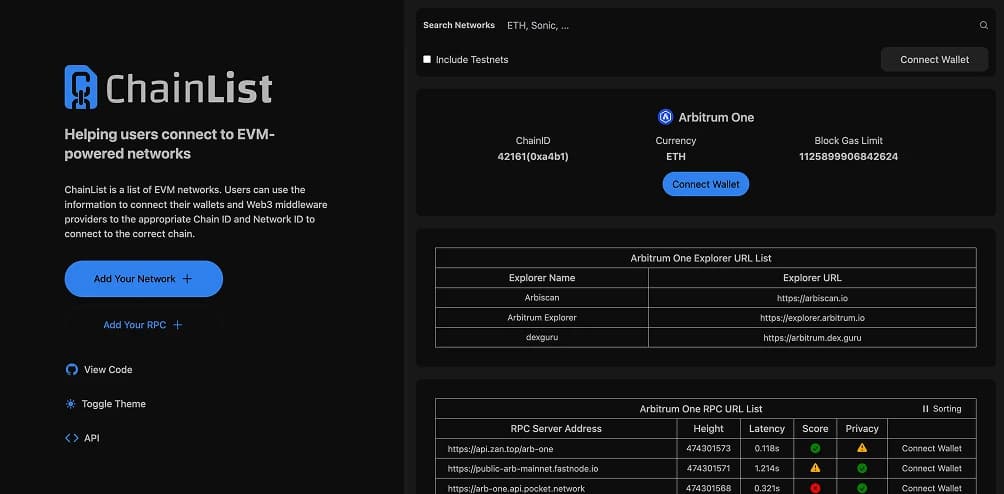
Task: Click warning score icon for fastnode.io row
Action: (815, 468)
